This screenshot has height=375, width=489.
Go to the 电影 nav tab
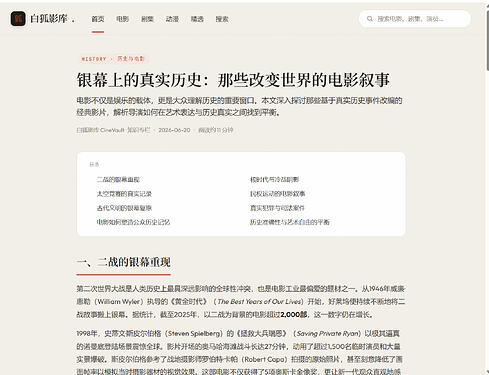[122, 19]
